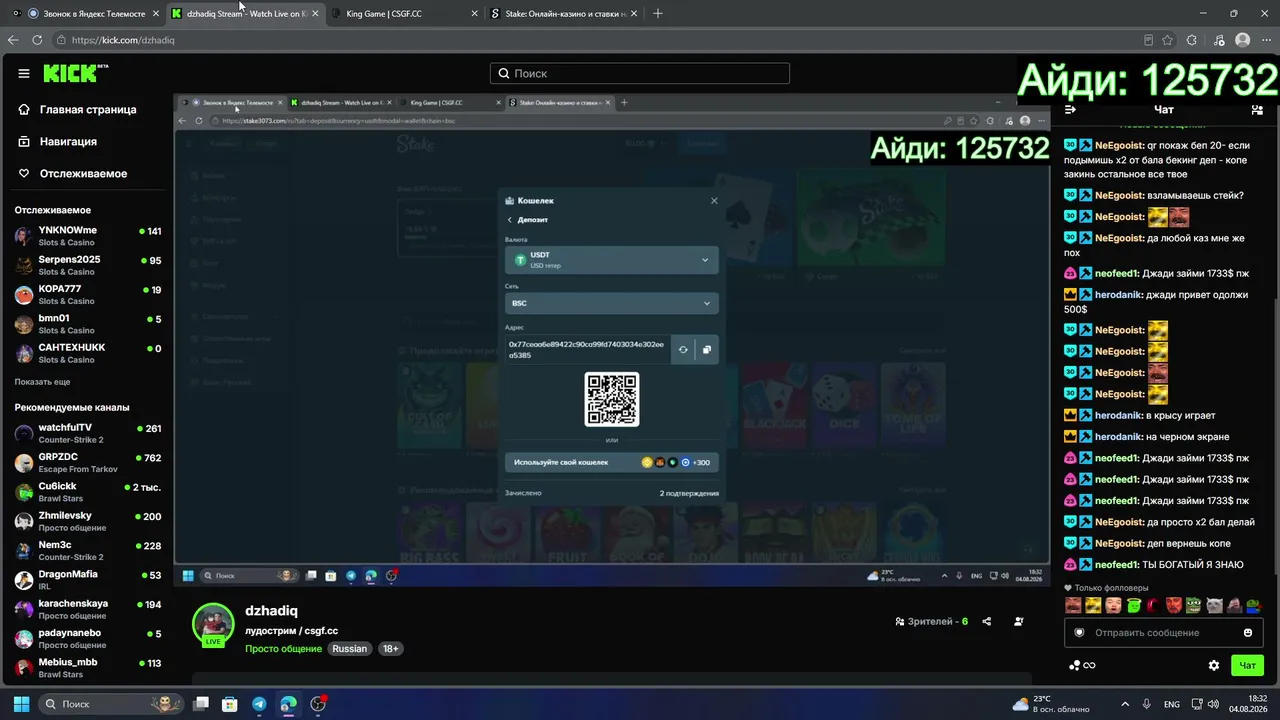Open recommended channel DragonMafia
Image resolution: width=1280 pixels, height=720 pixels.
(88, 579)
